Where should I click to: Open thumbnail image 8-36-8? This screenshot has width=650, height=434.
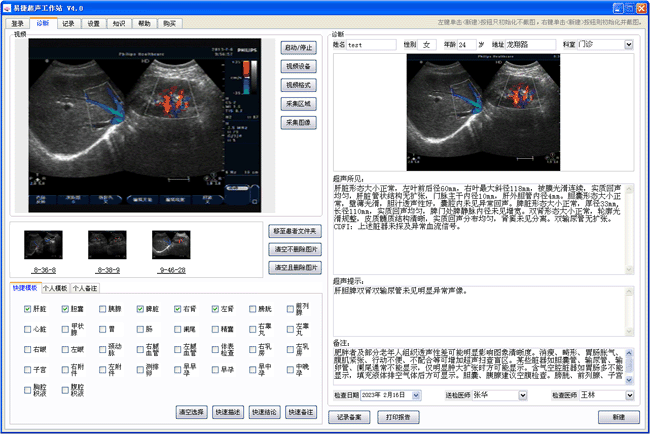click(x=44, y=245)
